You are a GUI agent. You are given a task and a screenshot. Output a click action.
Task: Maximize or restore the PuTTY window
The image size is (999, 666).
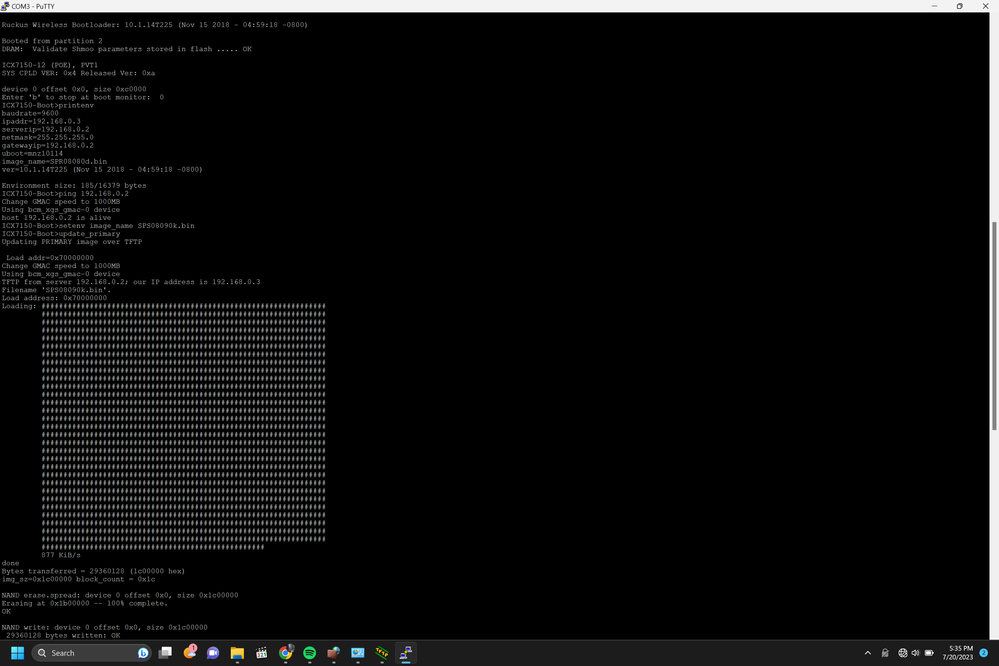960,6
